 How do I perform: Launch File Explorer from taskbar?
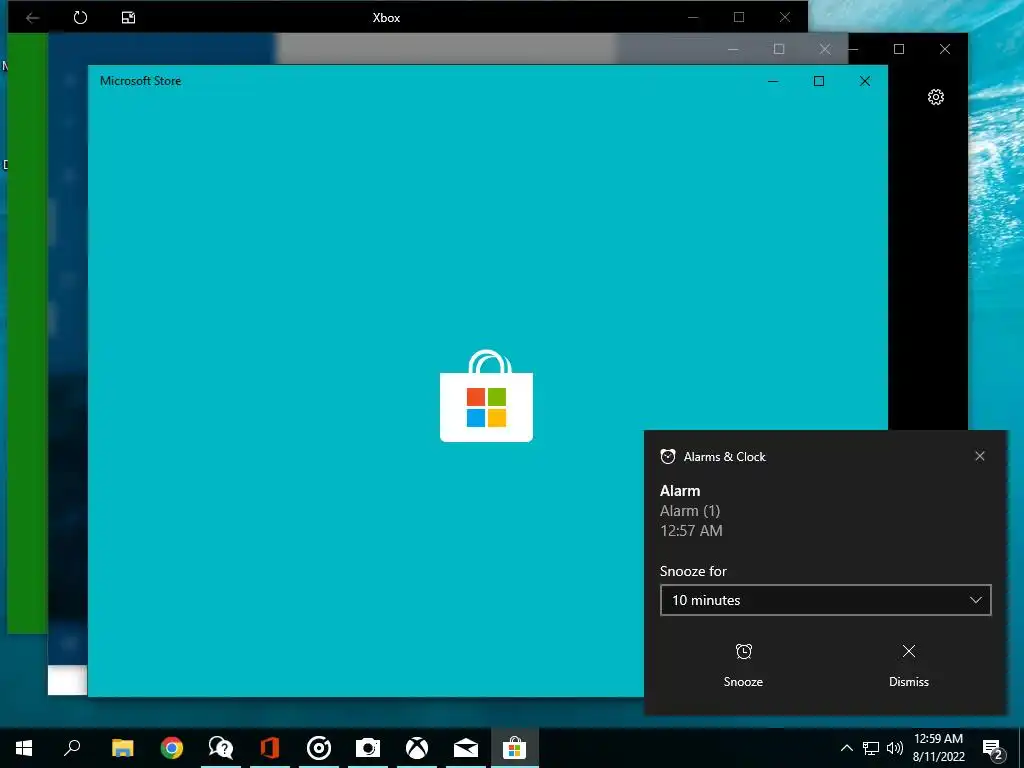point(122,748)
